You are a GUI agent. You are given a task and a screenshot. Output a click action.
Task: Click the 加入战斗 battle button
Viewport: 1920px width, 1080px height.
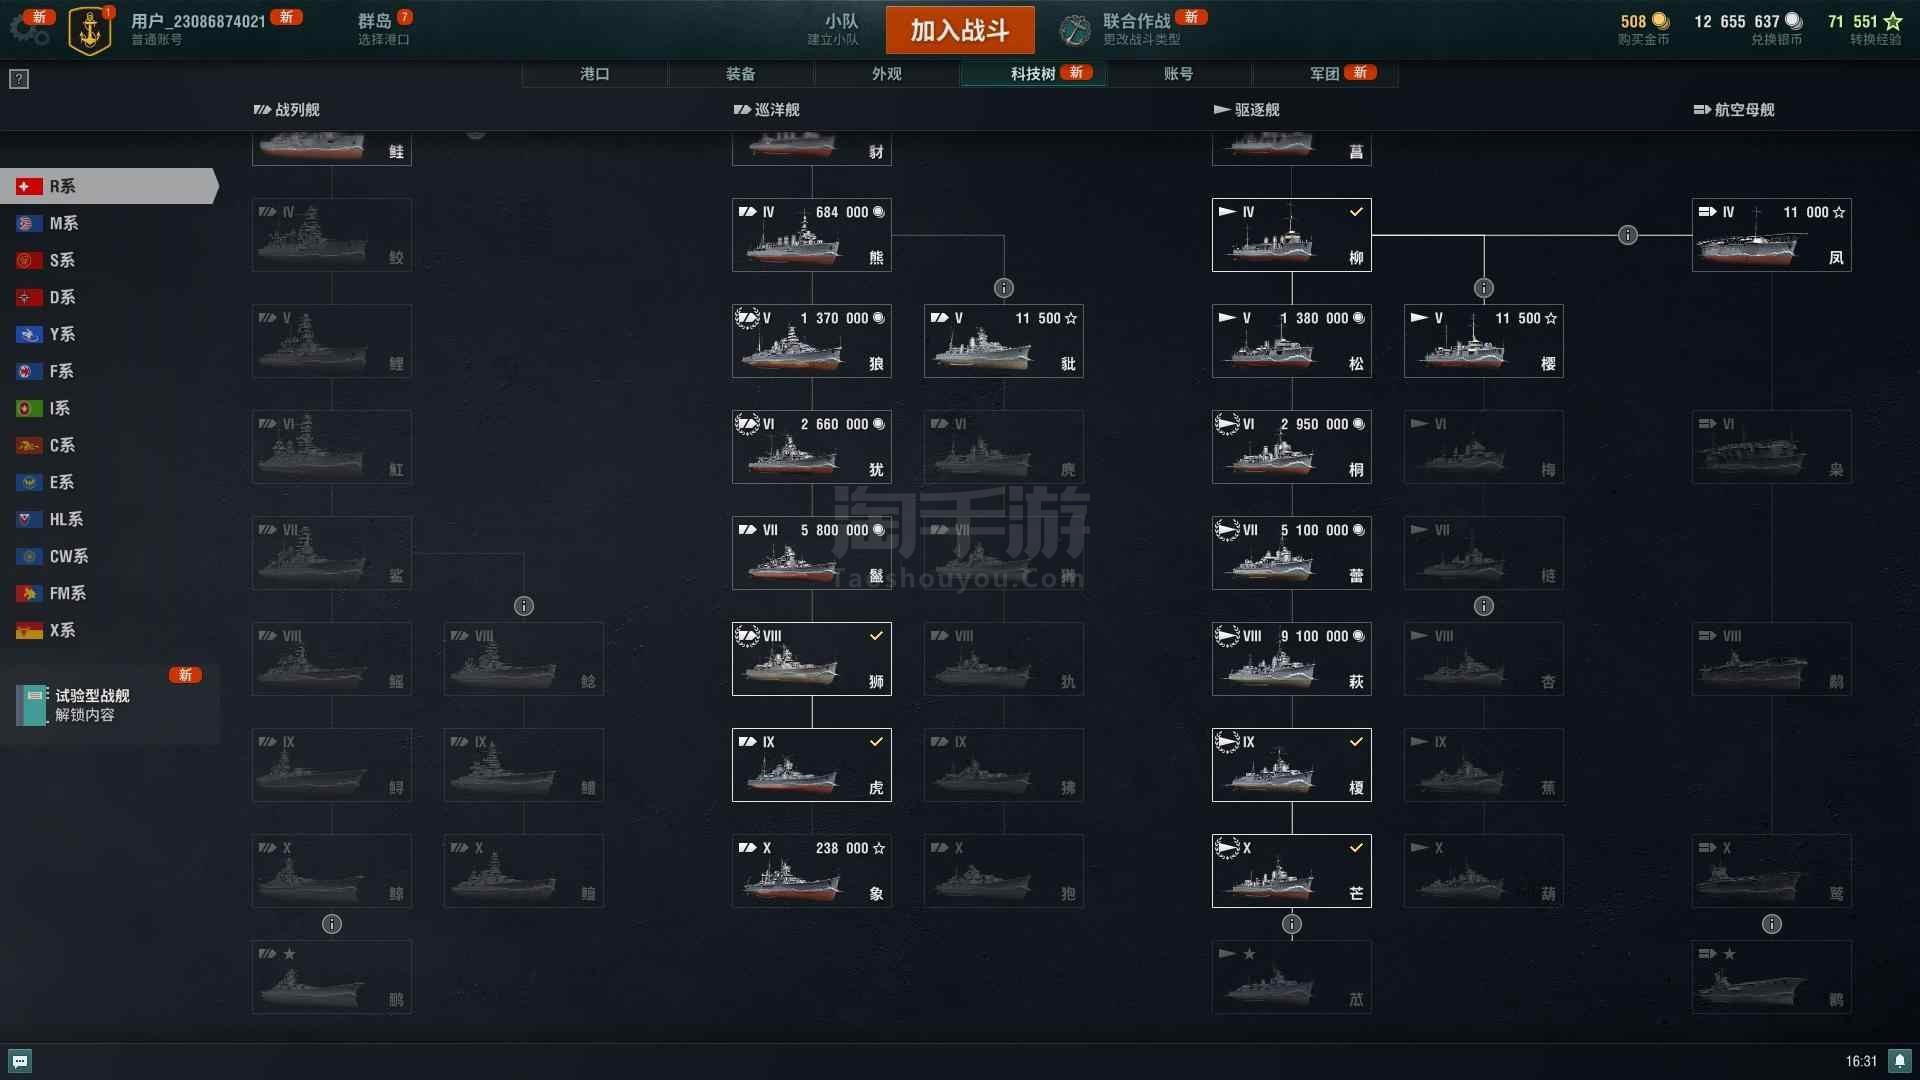tap(960, 30)
